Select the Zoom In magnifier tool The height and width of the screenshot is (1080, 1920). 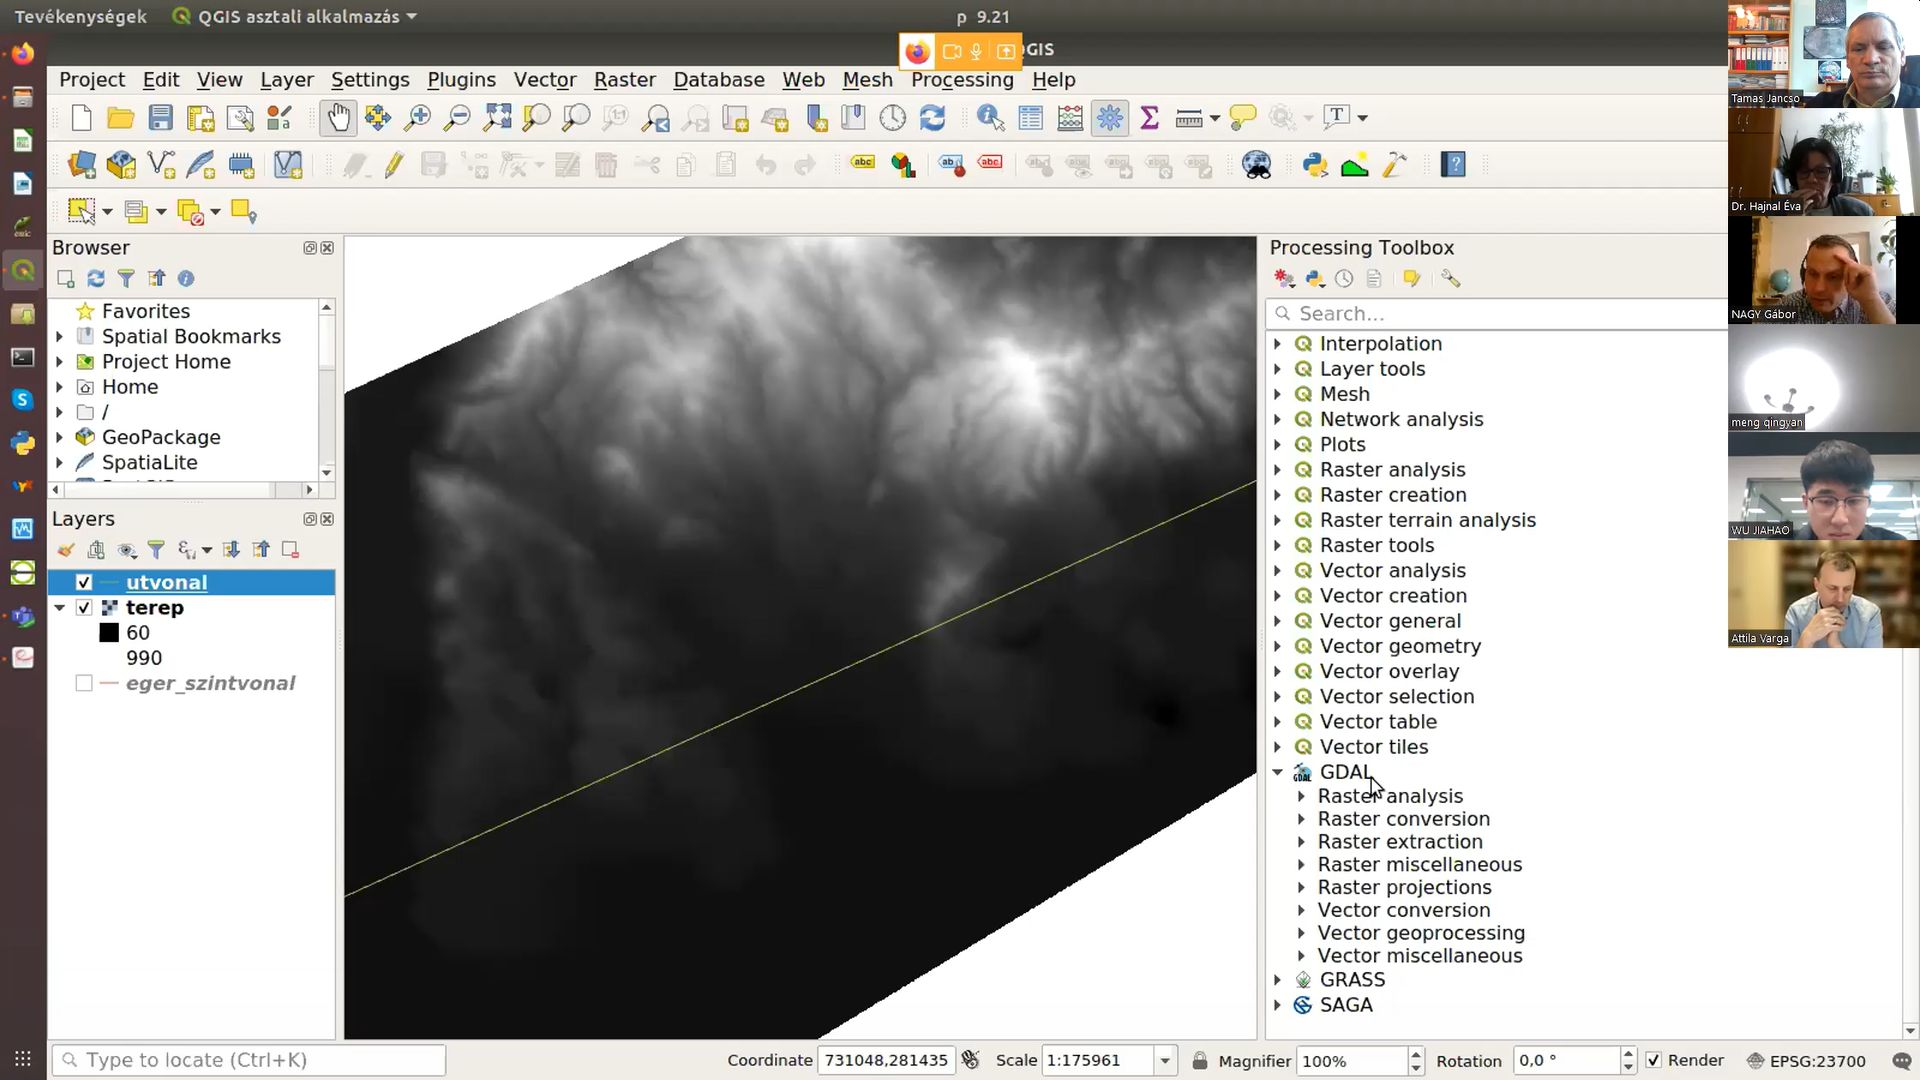click(417, 118)
